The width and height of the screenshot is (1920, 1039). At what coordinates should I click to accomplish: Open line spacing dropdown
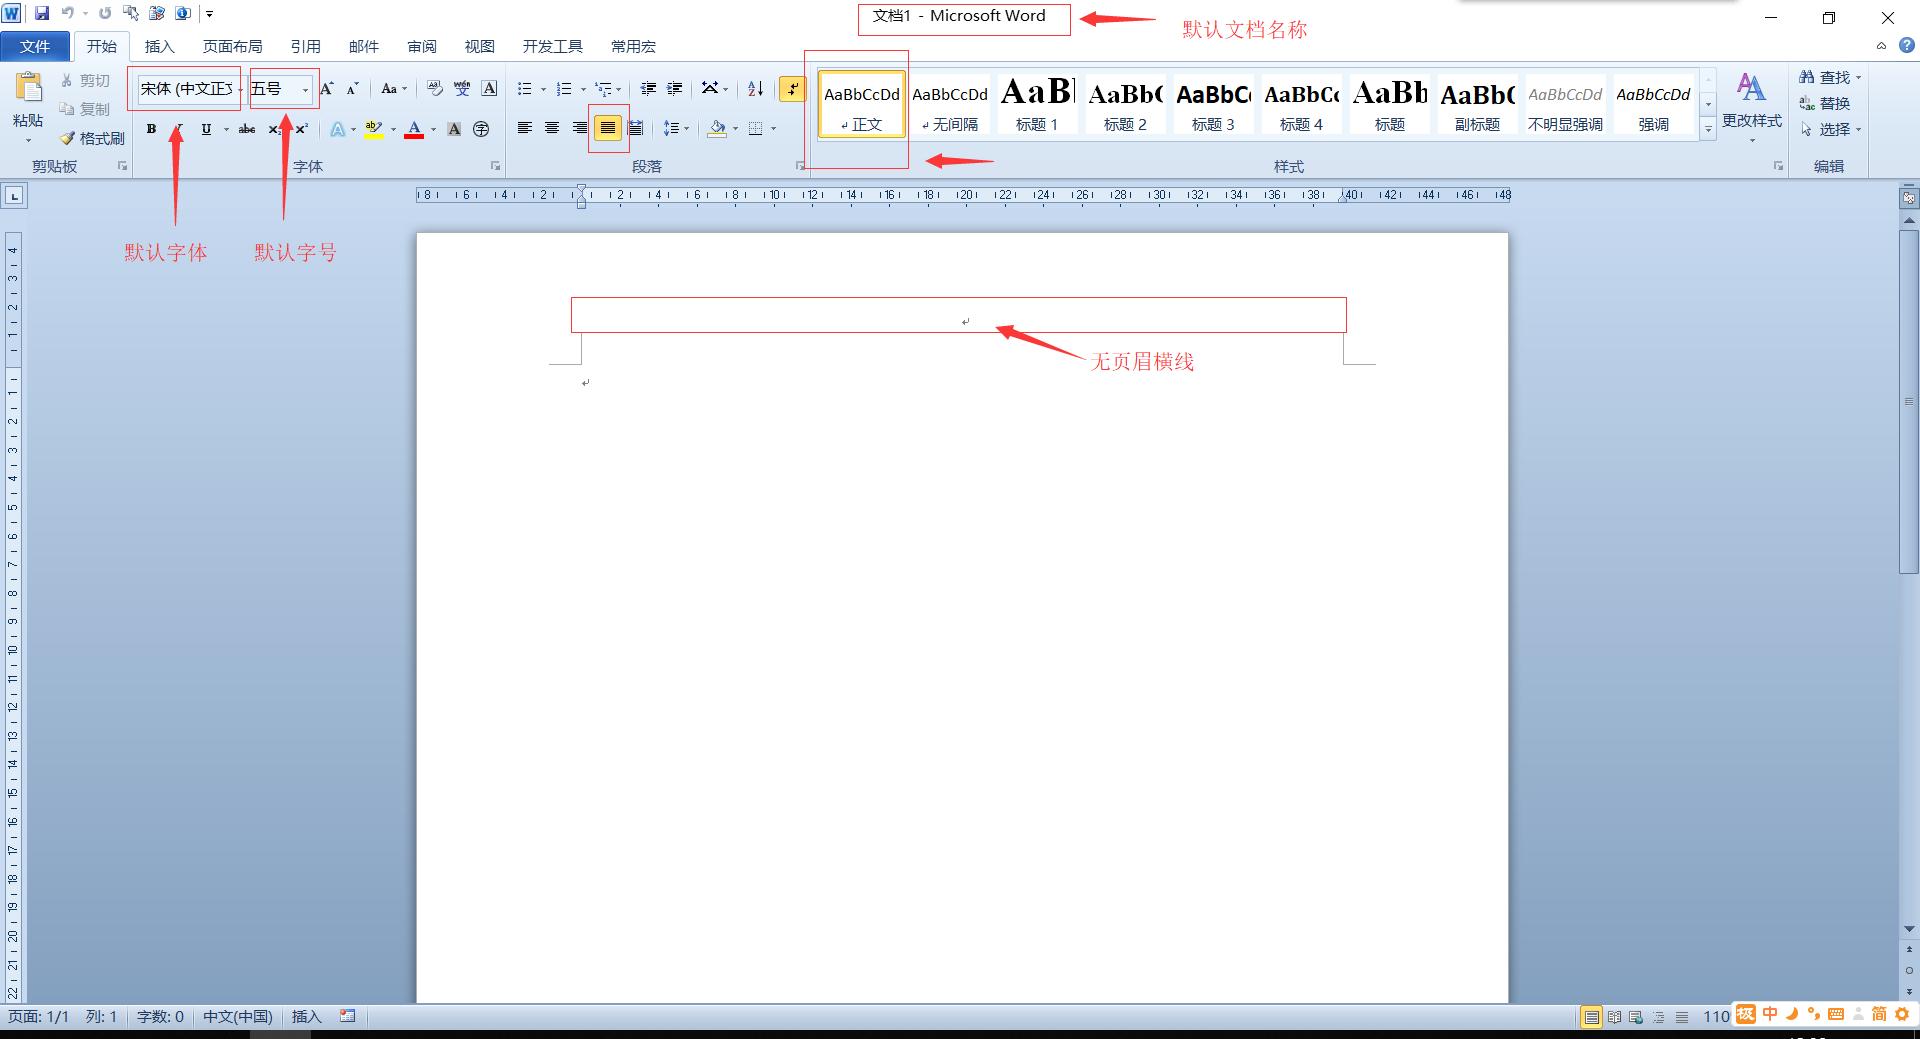(x=676, y=128)
